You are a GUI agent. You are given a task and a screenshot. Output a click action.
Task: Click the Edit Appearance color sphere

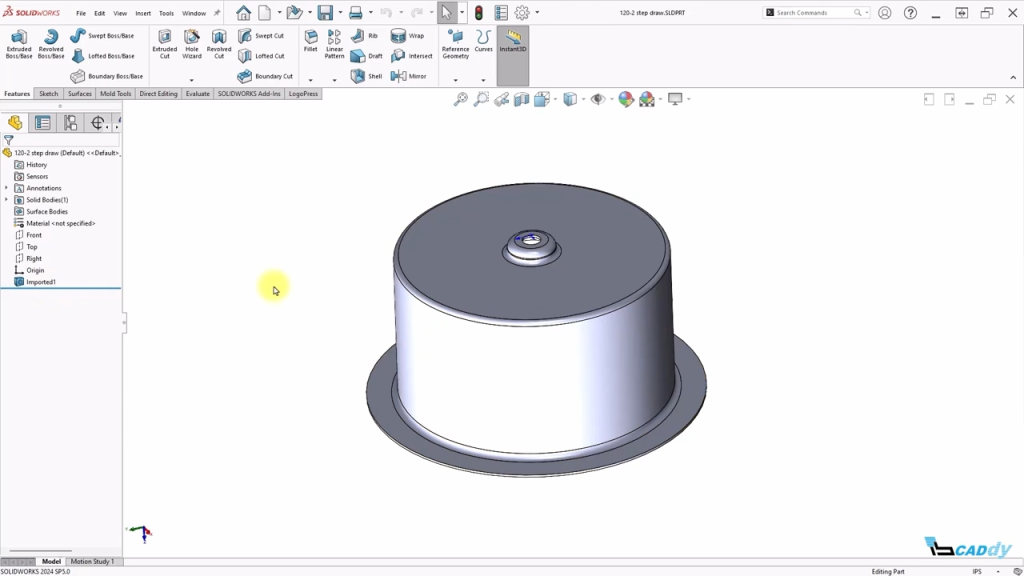point(626,99)
